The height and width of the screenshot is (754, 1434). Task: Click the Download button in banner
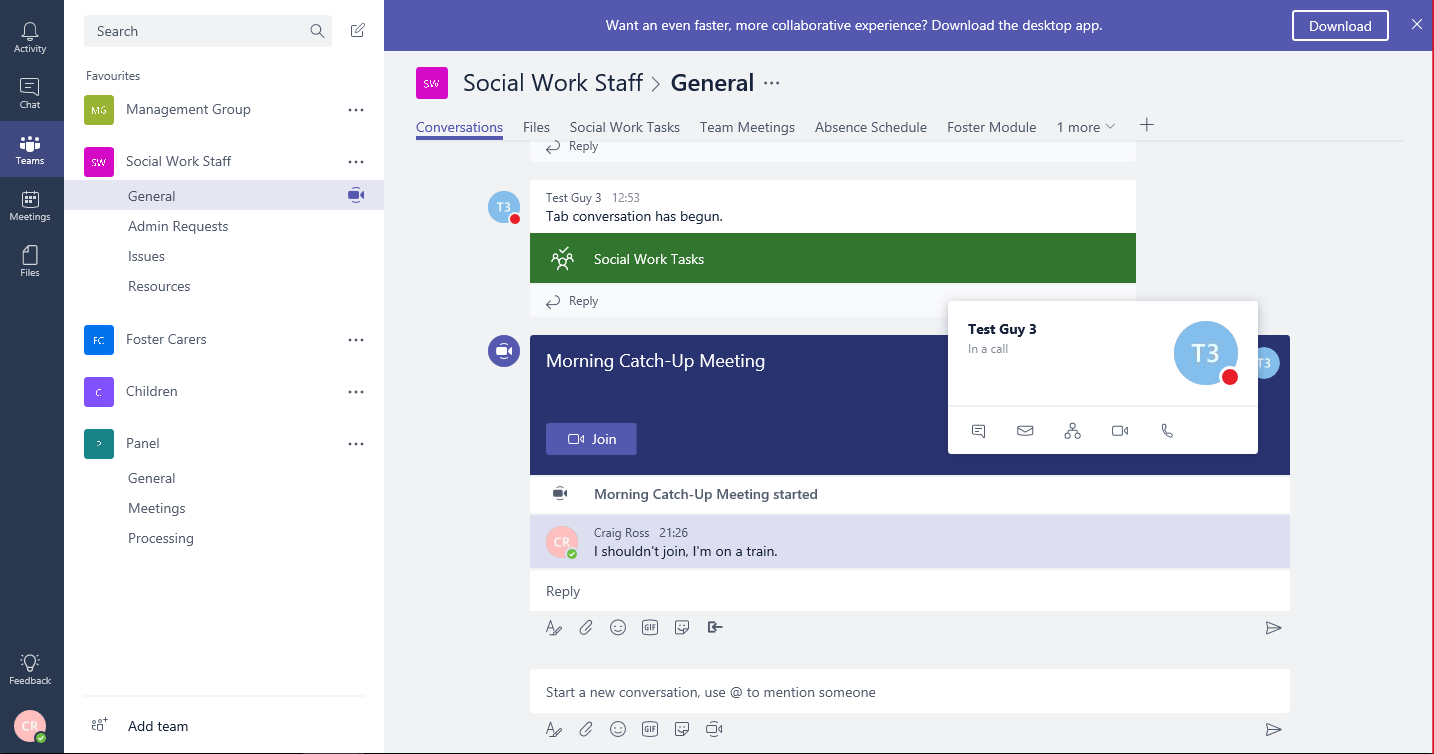pyautogui.click(x=1340, y=26)
